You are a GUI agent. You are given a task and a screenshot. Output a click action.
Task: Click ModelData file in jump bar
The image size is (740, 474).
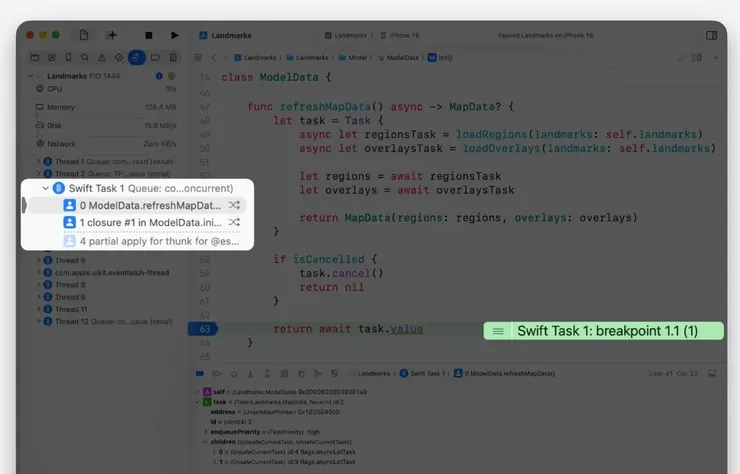pos(398,58)
